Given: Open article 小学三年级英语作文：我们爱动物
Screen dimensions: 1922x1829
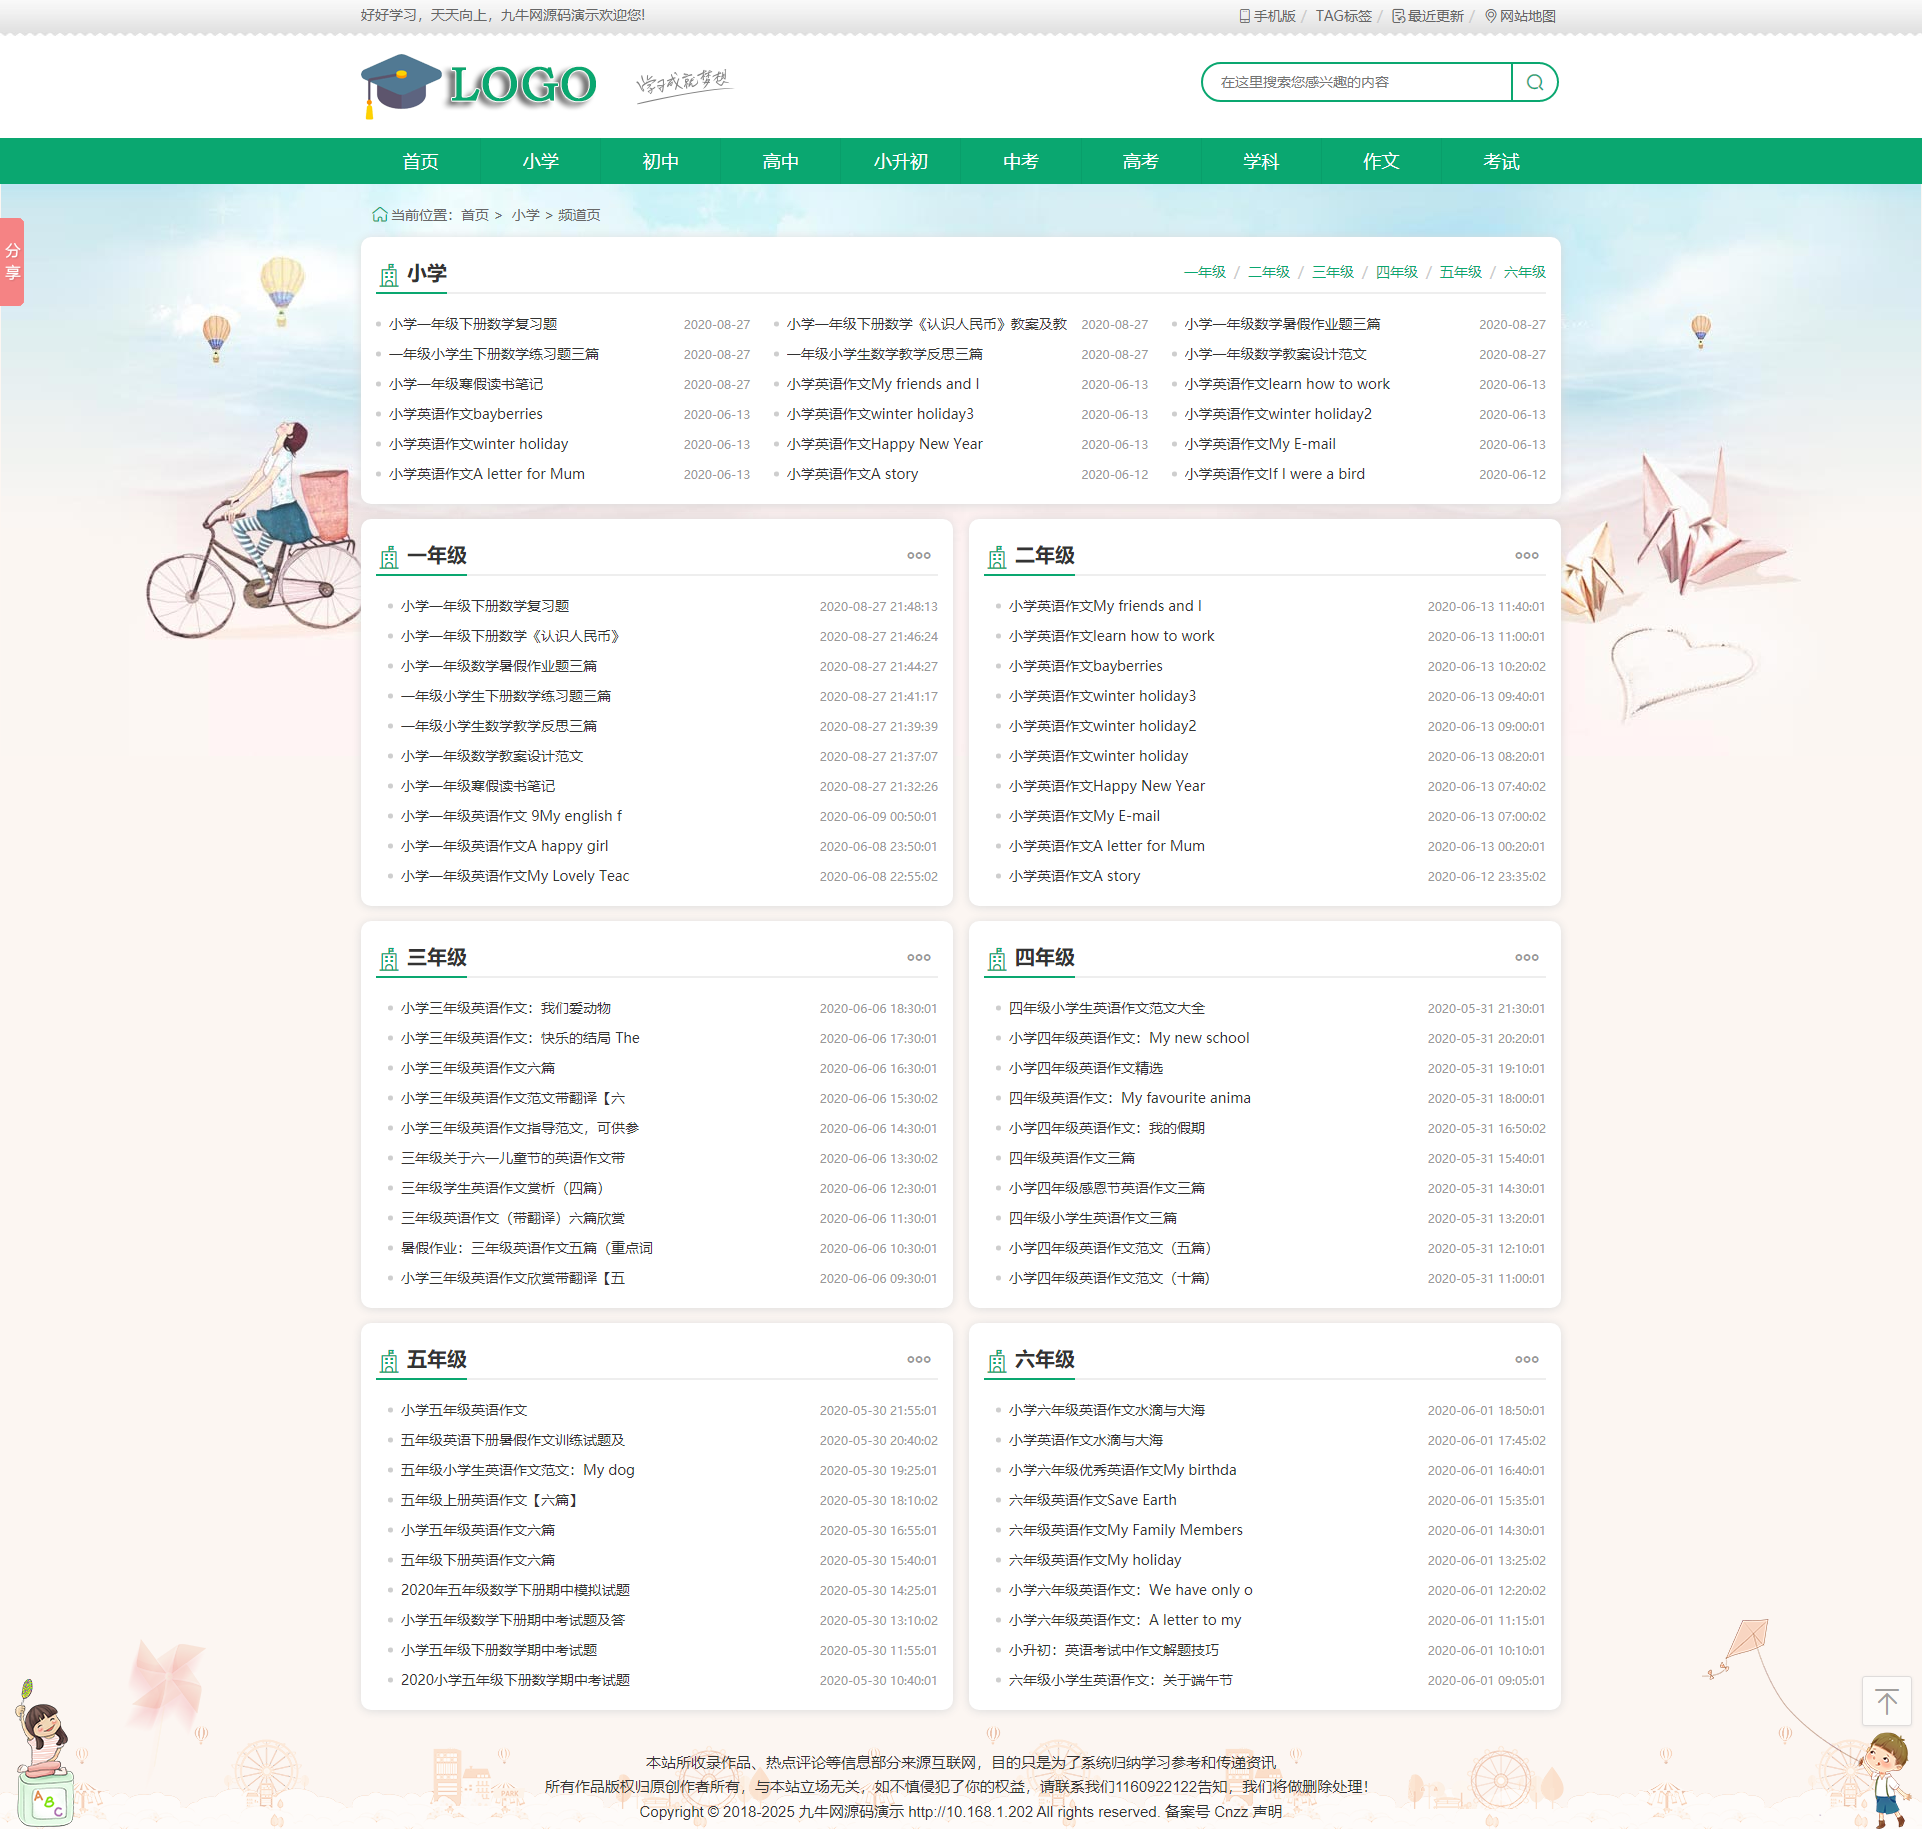Looking at the screenshot, I should 506,1008.
